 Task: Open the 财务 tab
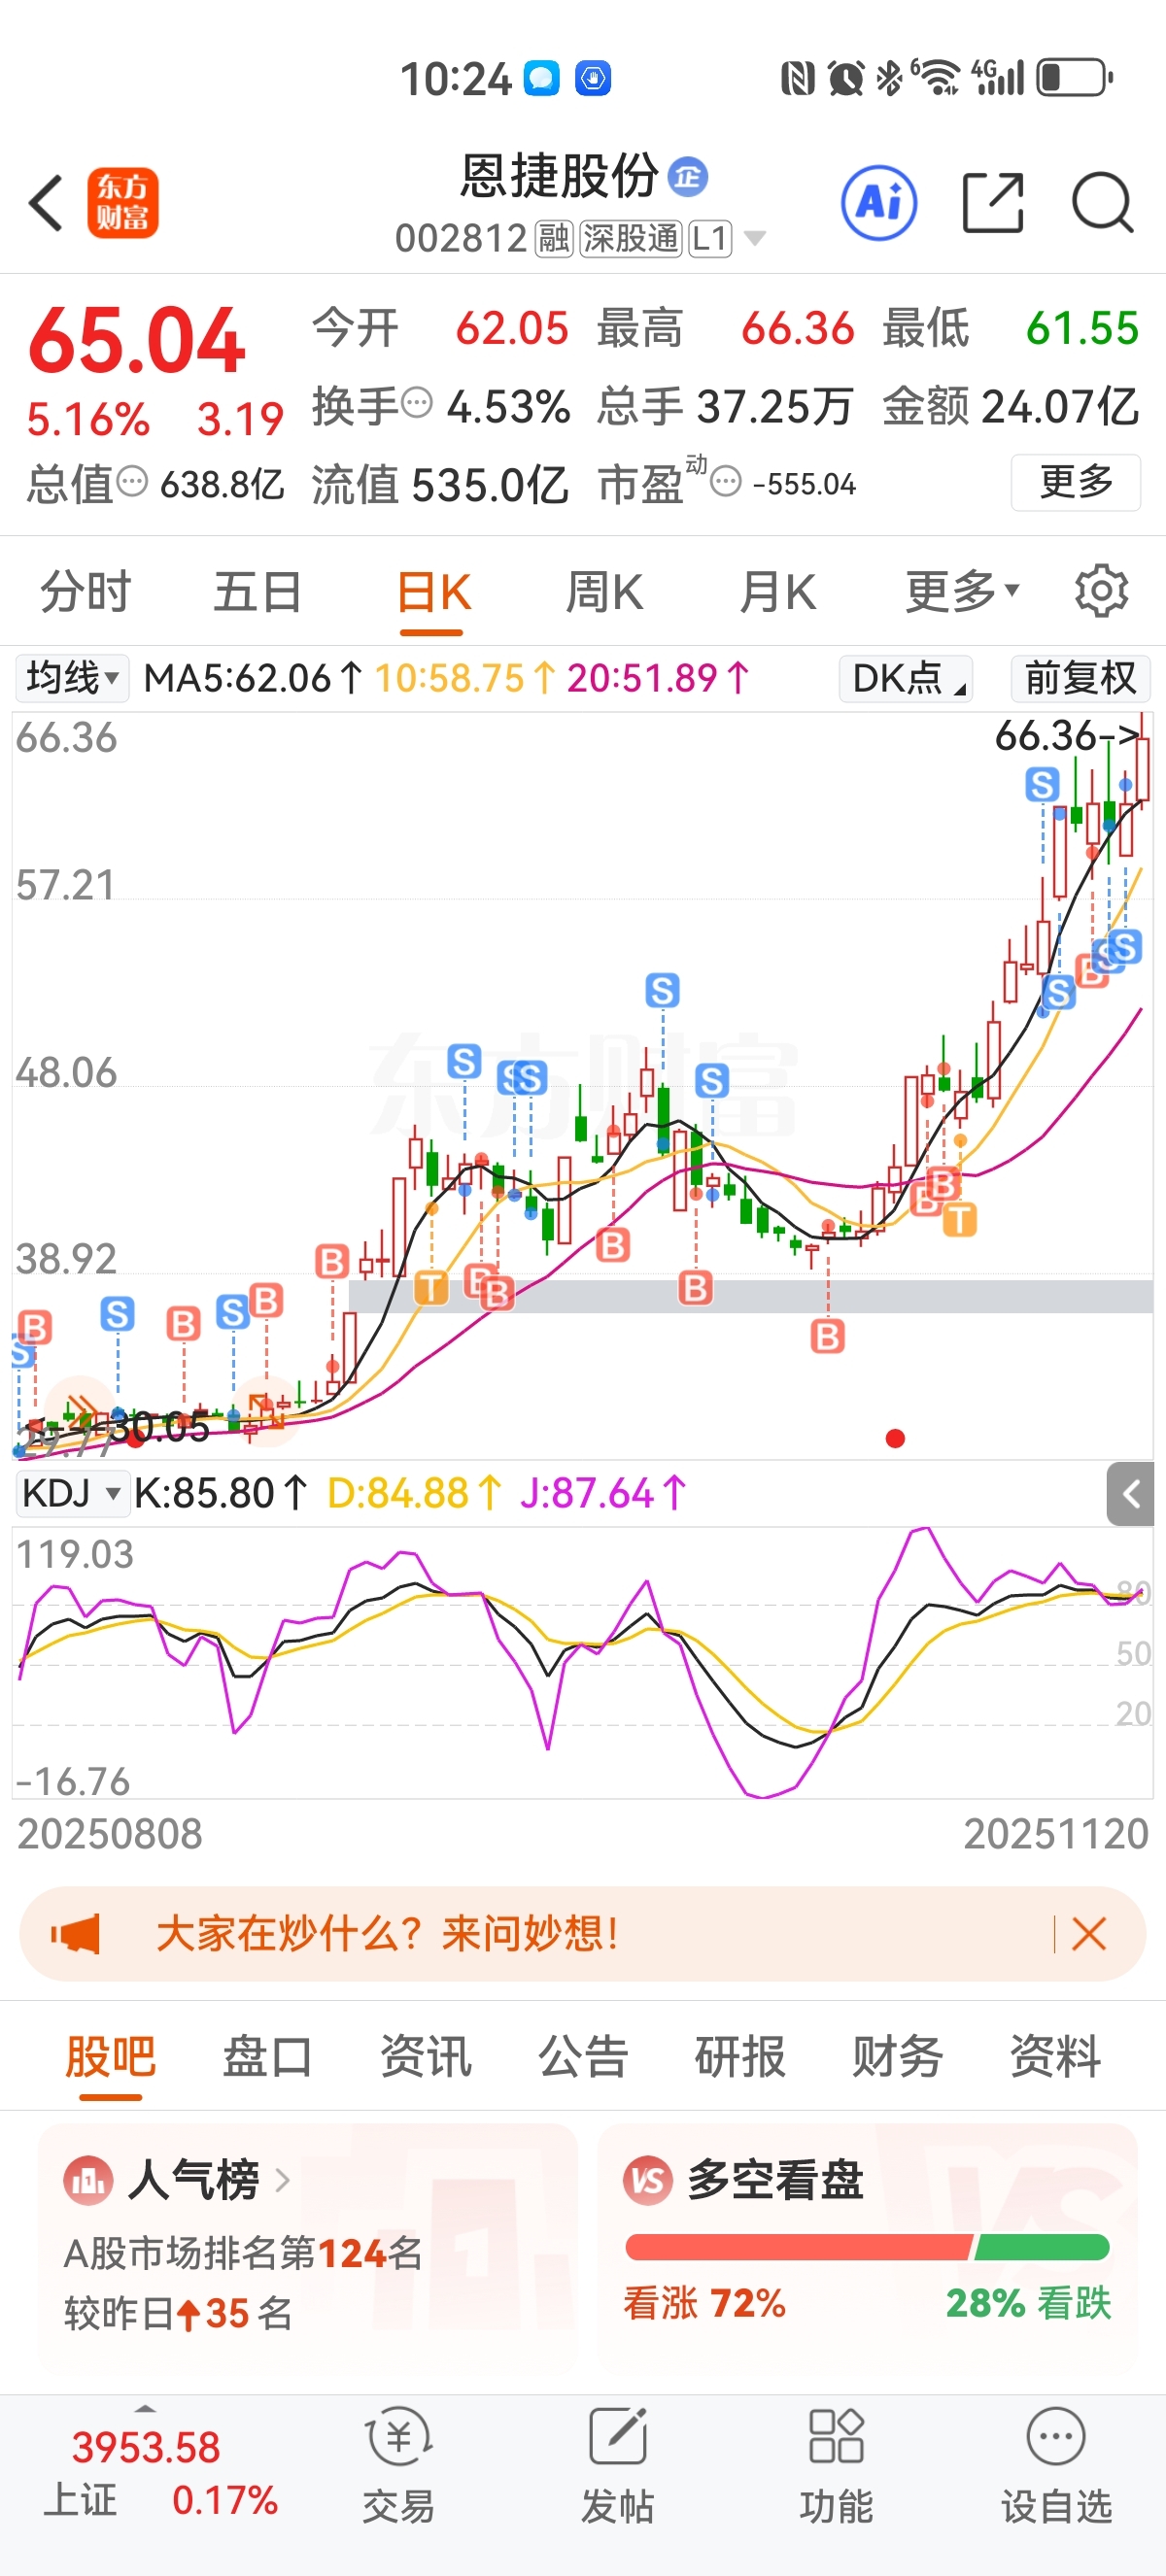pyautogui.click(x=897, y=2056)
